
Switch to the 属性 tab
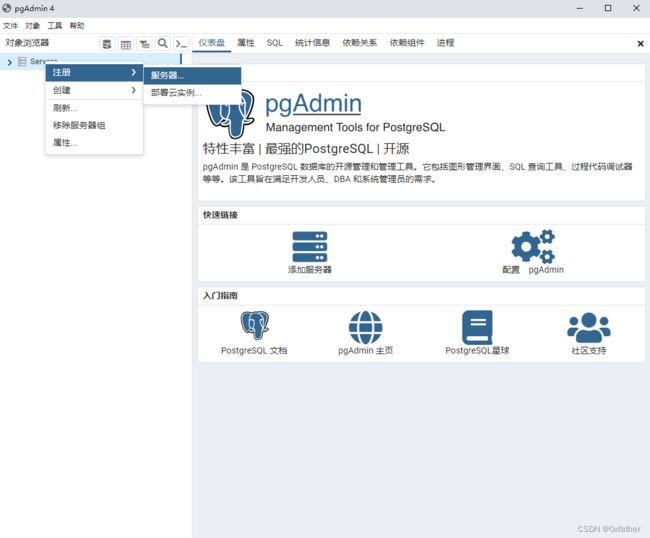pos(246,43)
